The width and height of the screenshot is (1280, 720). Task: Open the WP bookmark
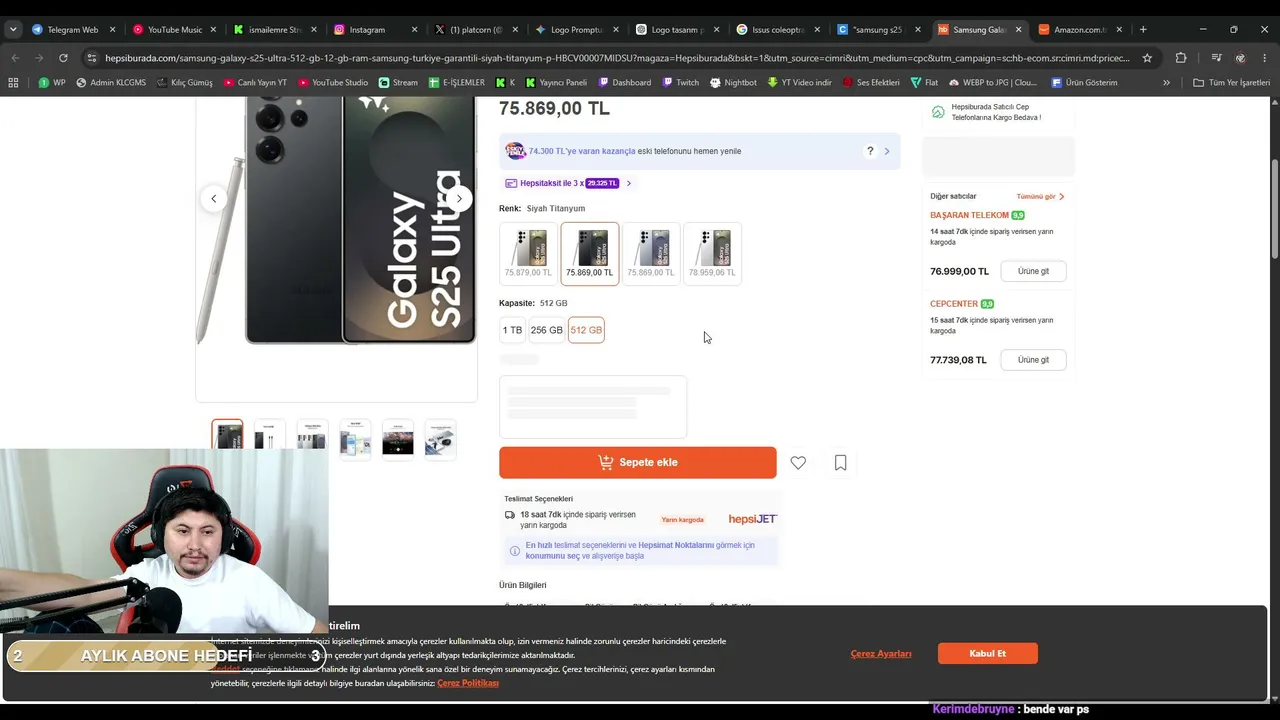52,83
